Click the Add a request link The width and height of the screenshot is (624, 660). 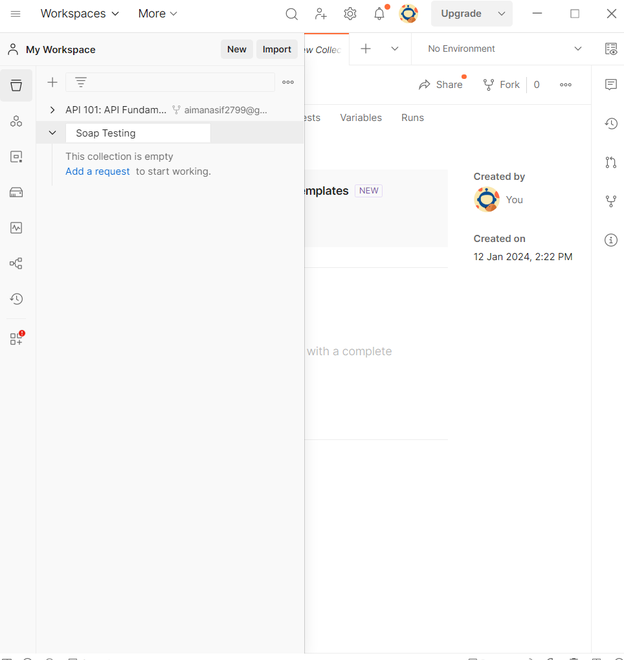[97, 171]
